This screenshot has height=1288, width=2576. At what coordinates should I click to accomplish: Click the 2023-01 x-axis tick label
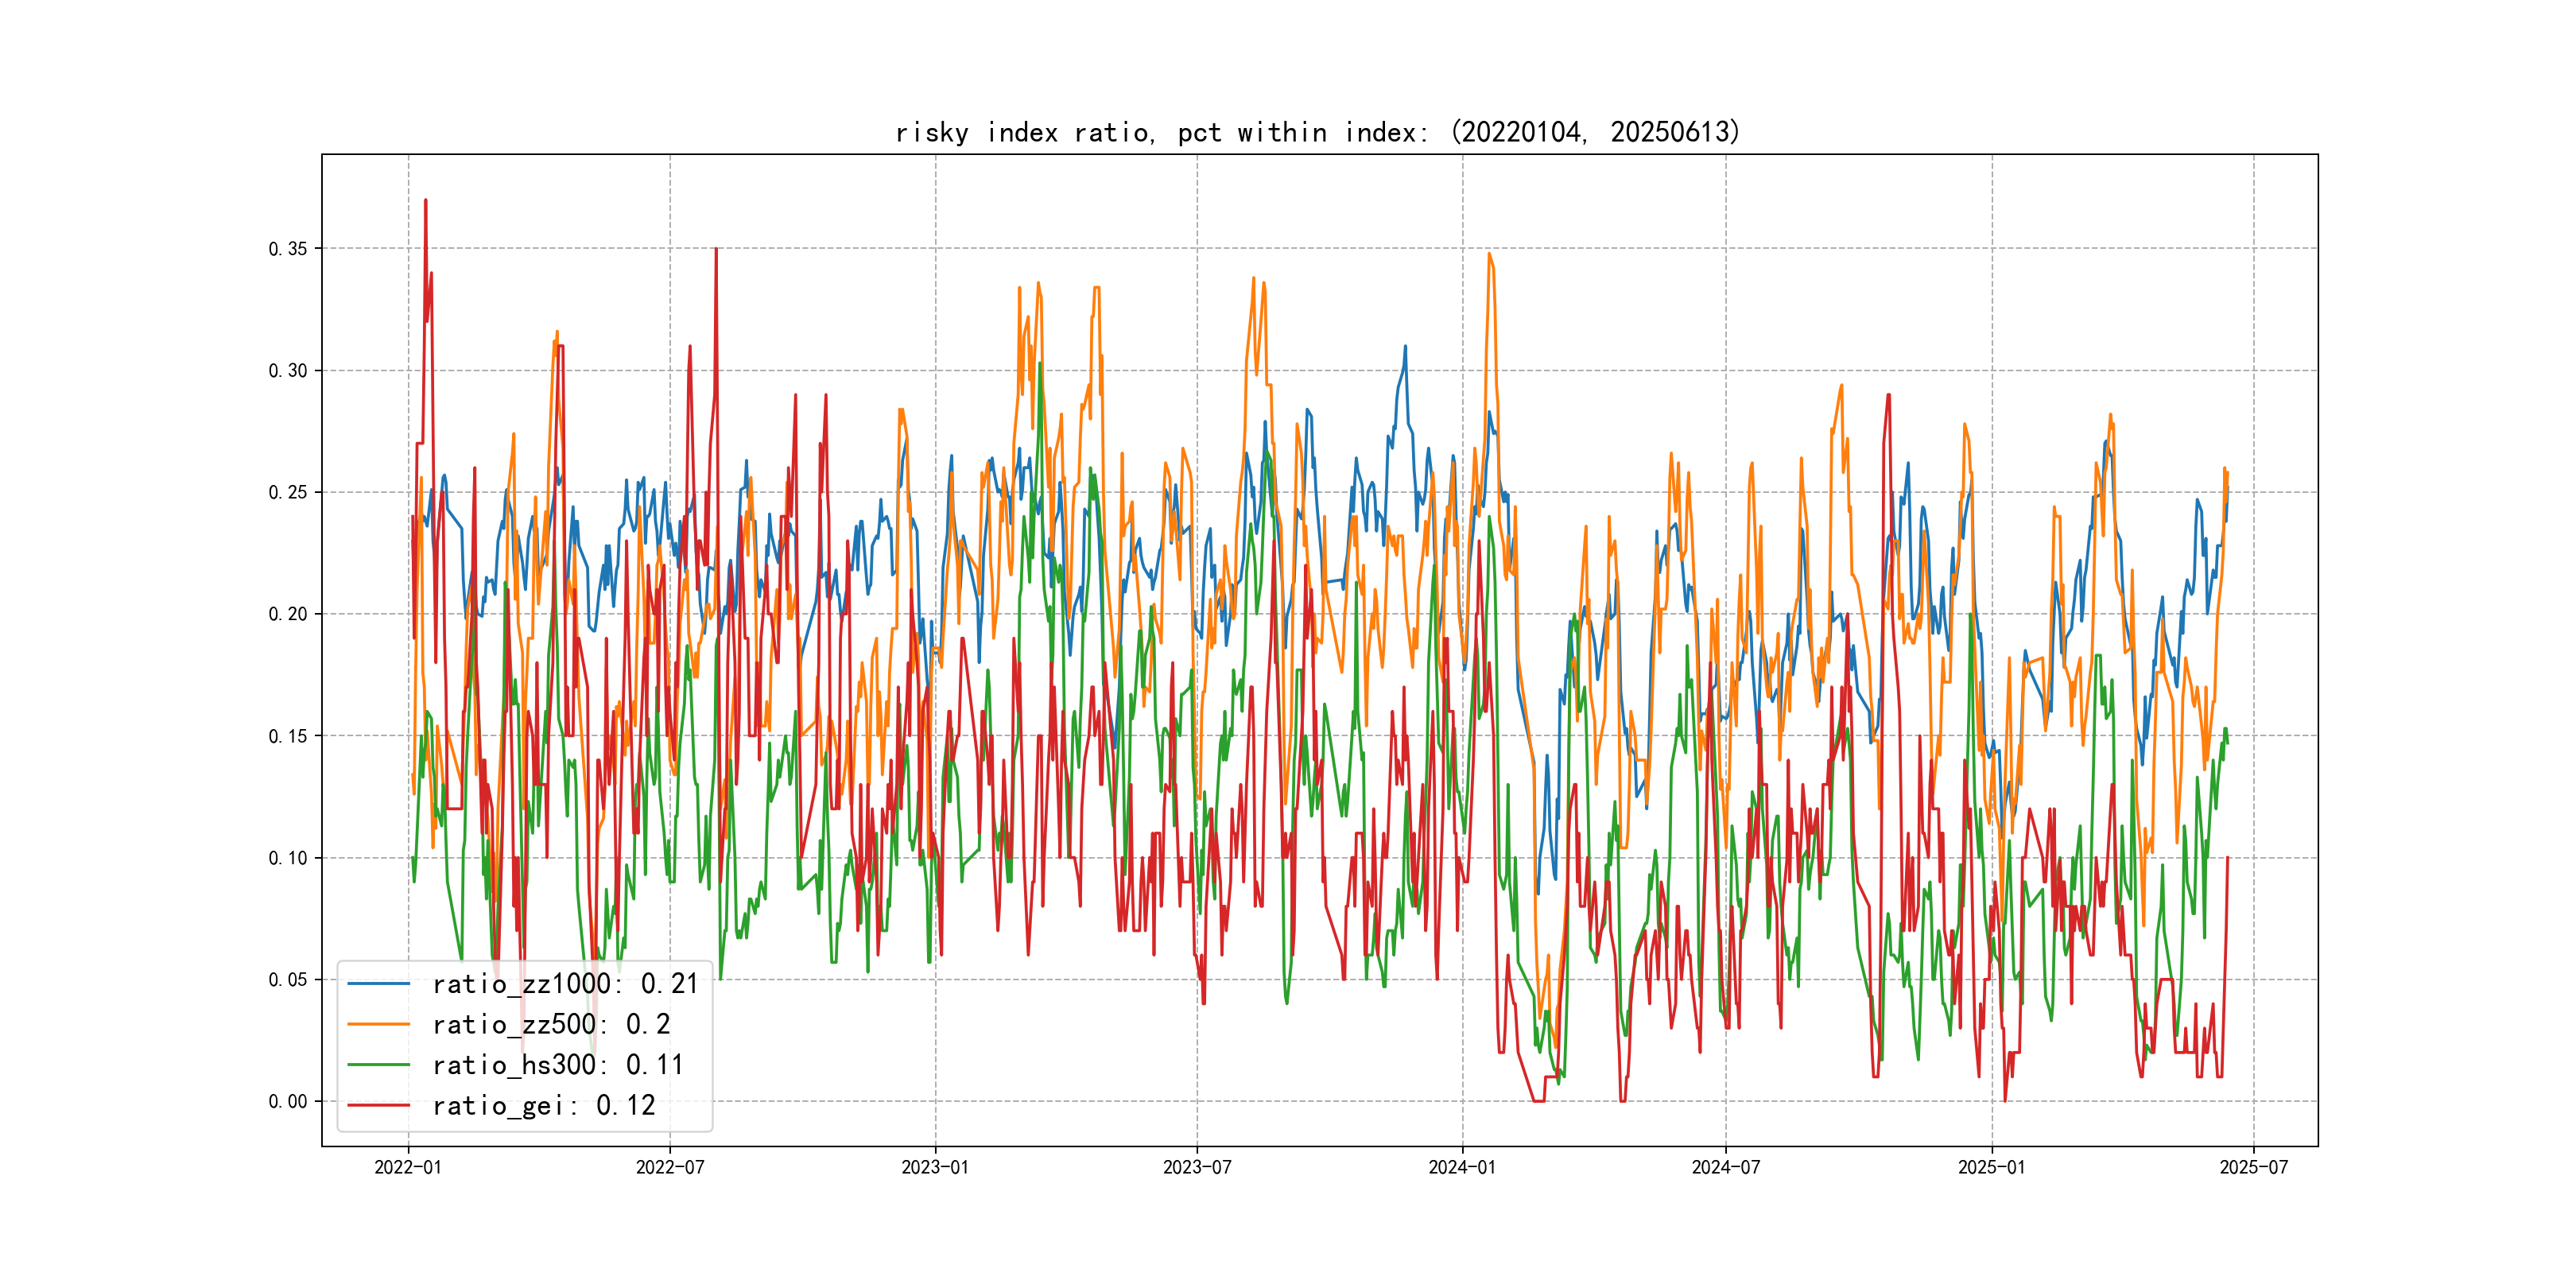tap(935, 1168)
